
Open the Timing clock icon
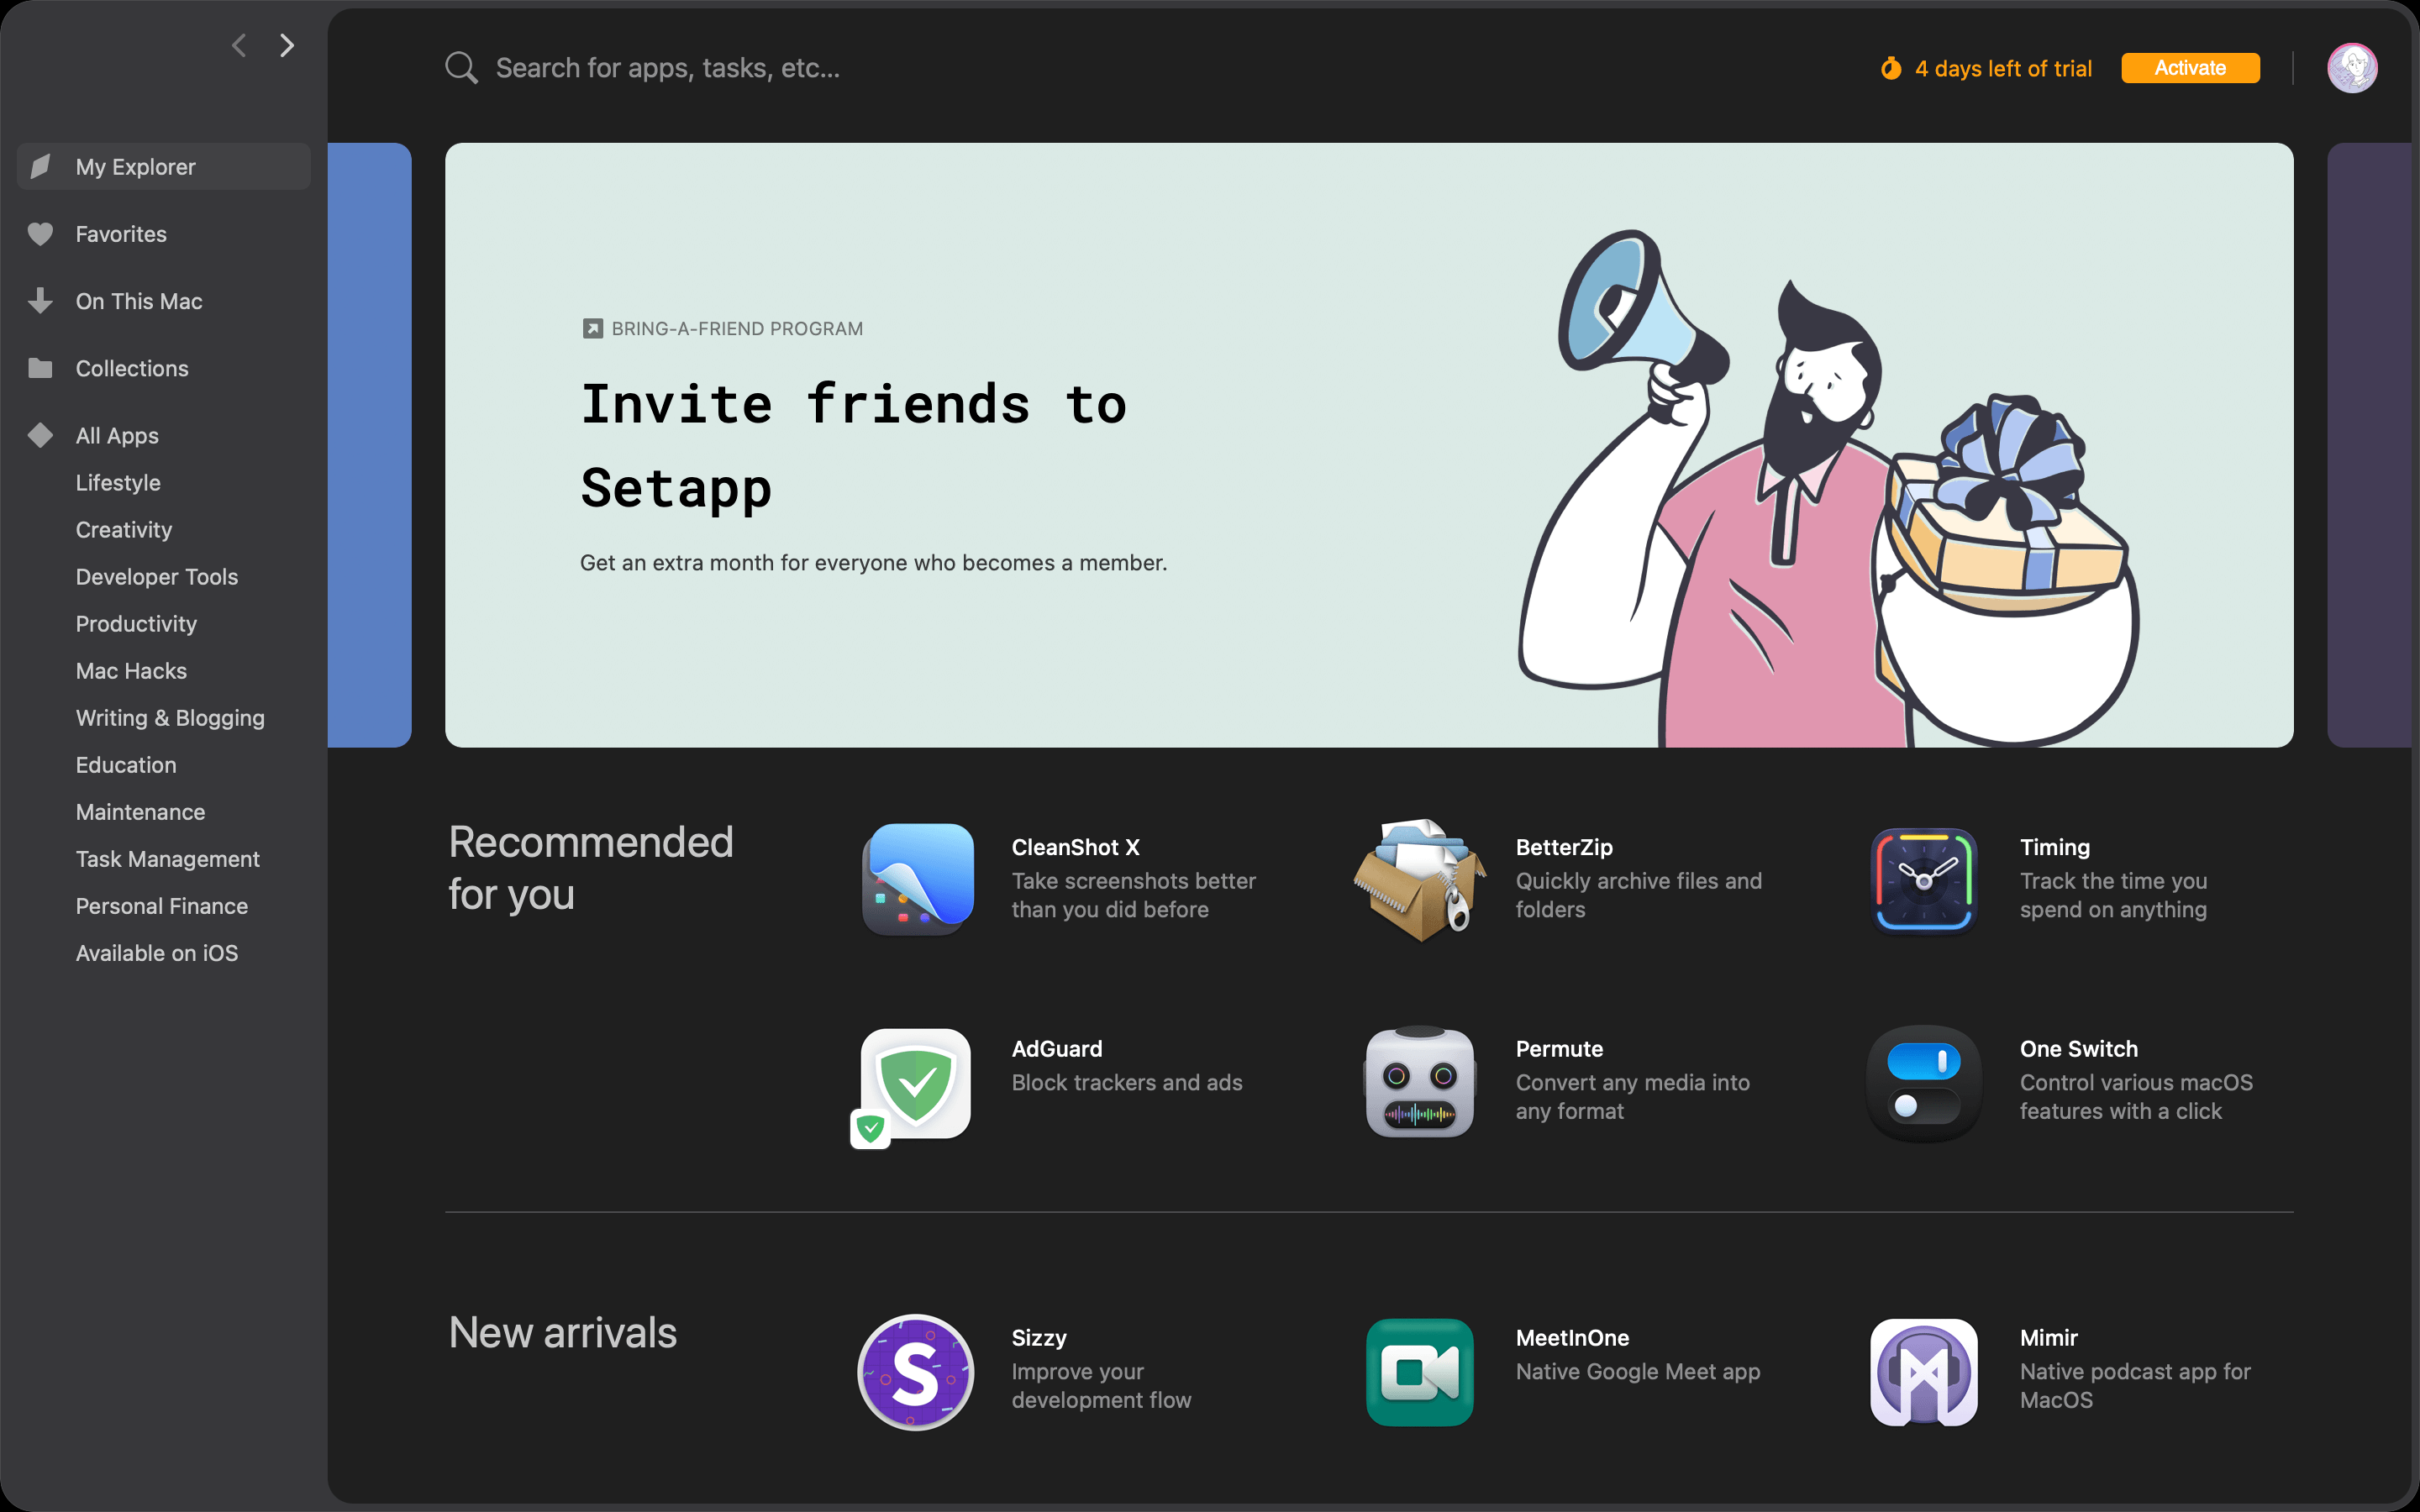point(1924,880)
